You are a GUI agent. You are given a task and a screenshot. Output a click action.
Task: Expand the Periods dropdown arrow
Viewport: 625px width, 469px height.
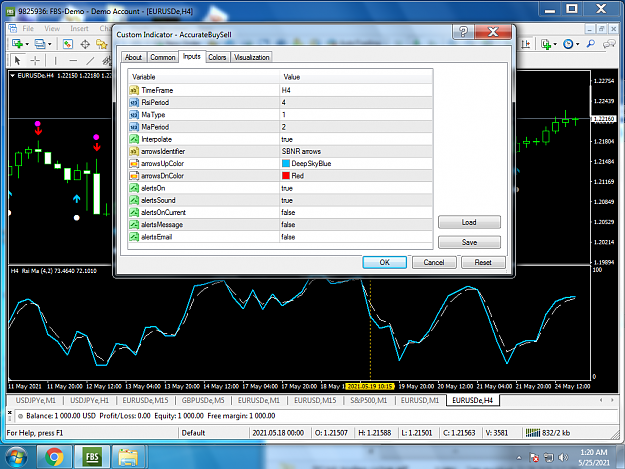point(577,44)
